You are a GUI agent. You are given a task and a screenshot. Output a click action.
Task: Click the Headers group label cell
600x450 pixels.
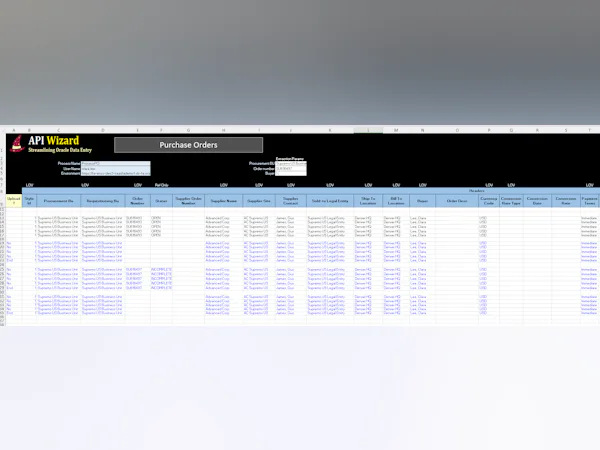[476, 191]
